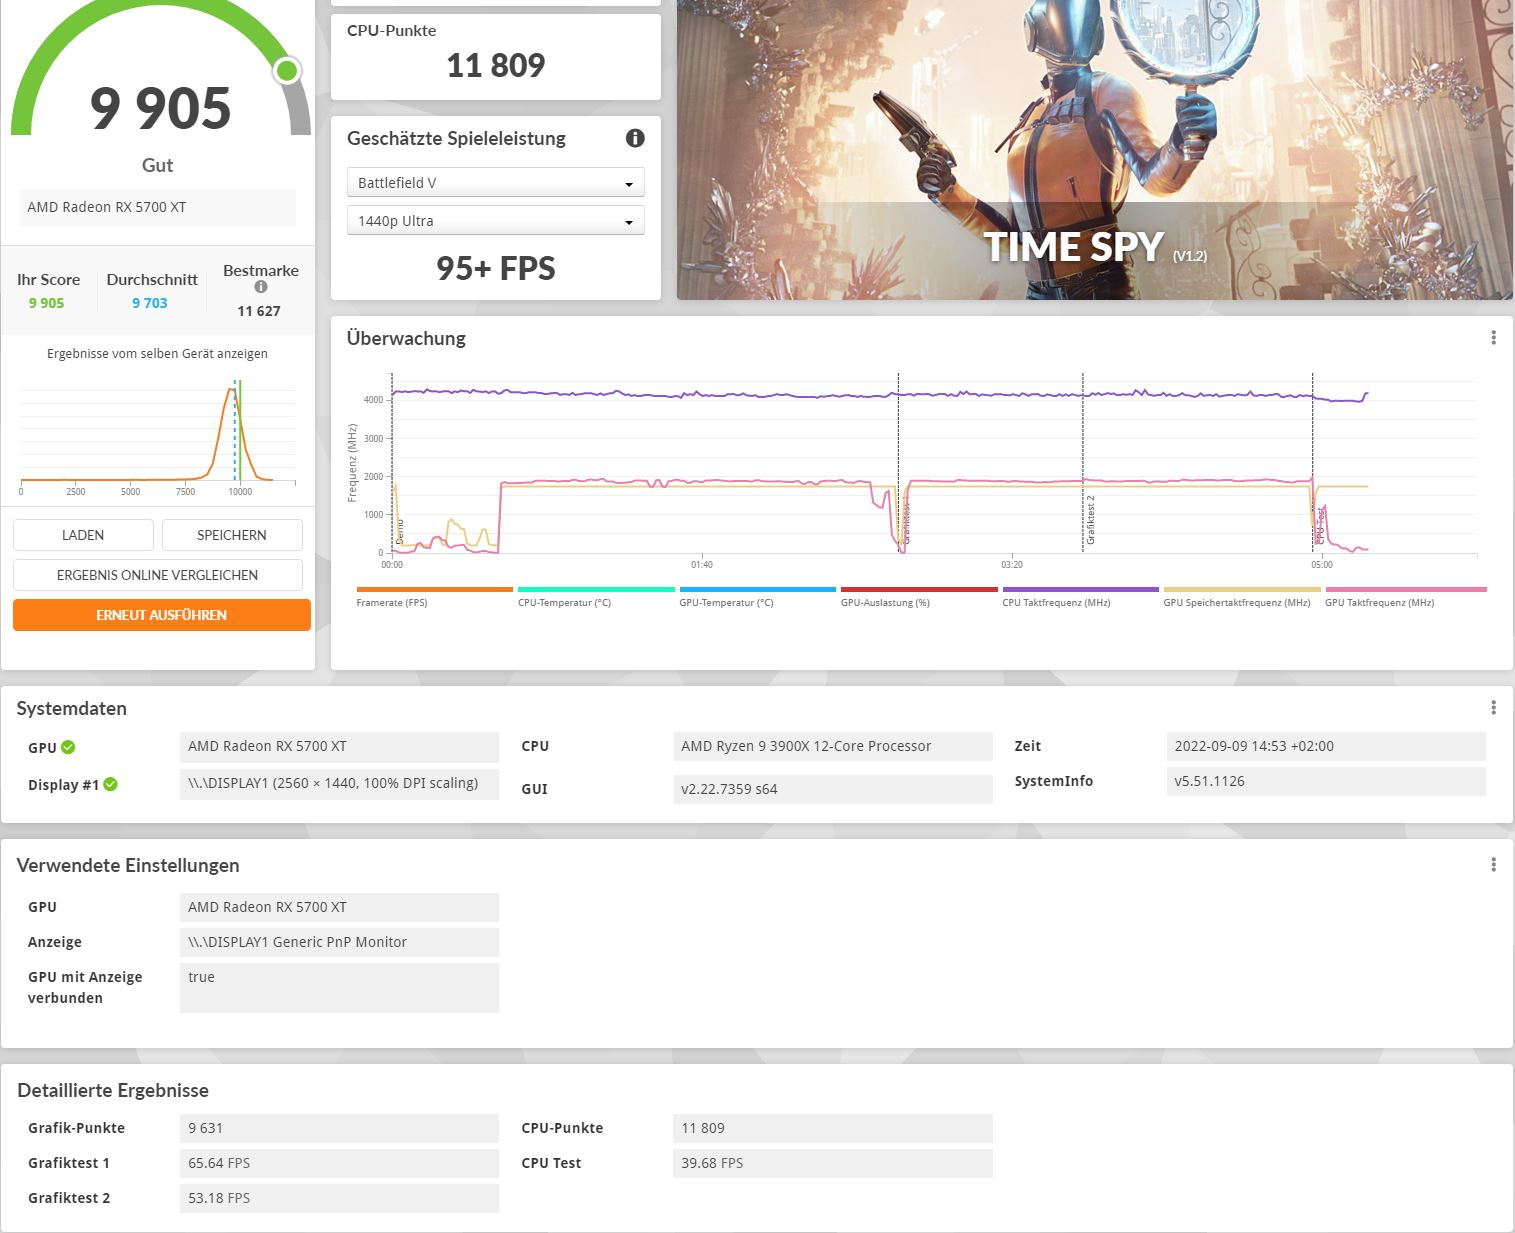1515x1233 pixels.
Task: Click the AMD Ryzen 9 3900X CPU field
Action: pos(833,746)
